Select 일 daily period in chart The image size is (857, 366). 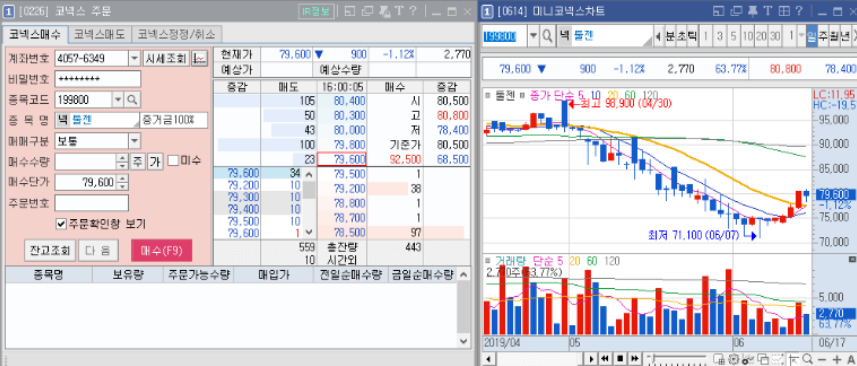point(811,37)
